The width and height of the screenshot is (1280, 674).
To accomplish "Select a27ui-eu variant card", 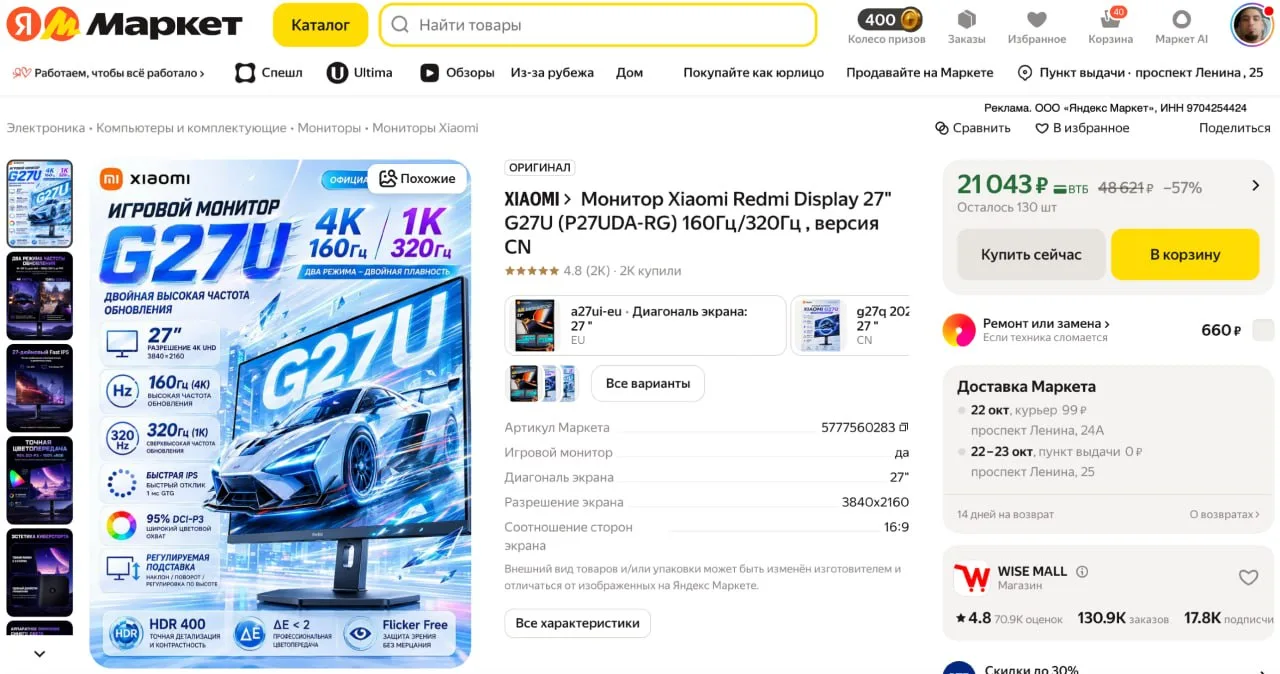I will click(x=645, y=325).
